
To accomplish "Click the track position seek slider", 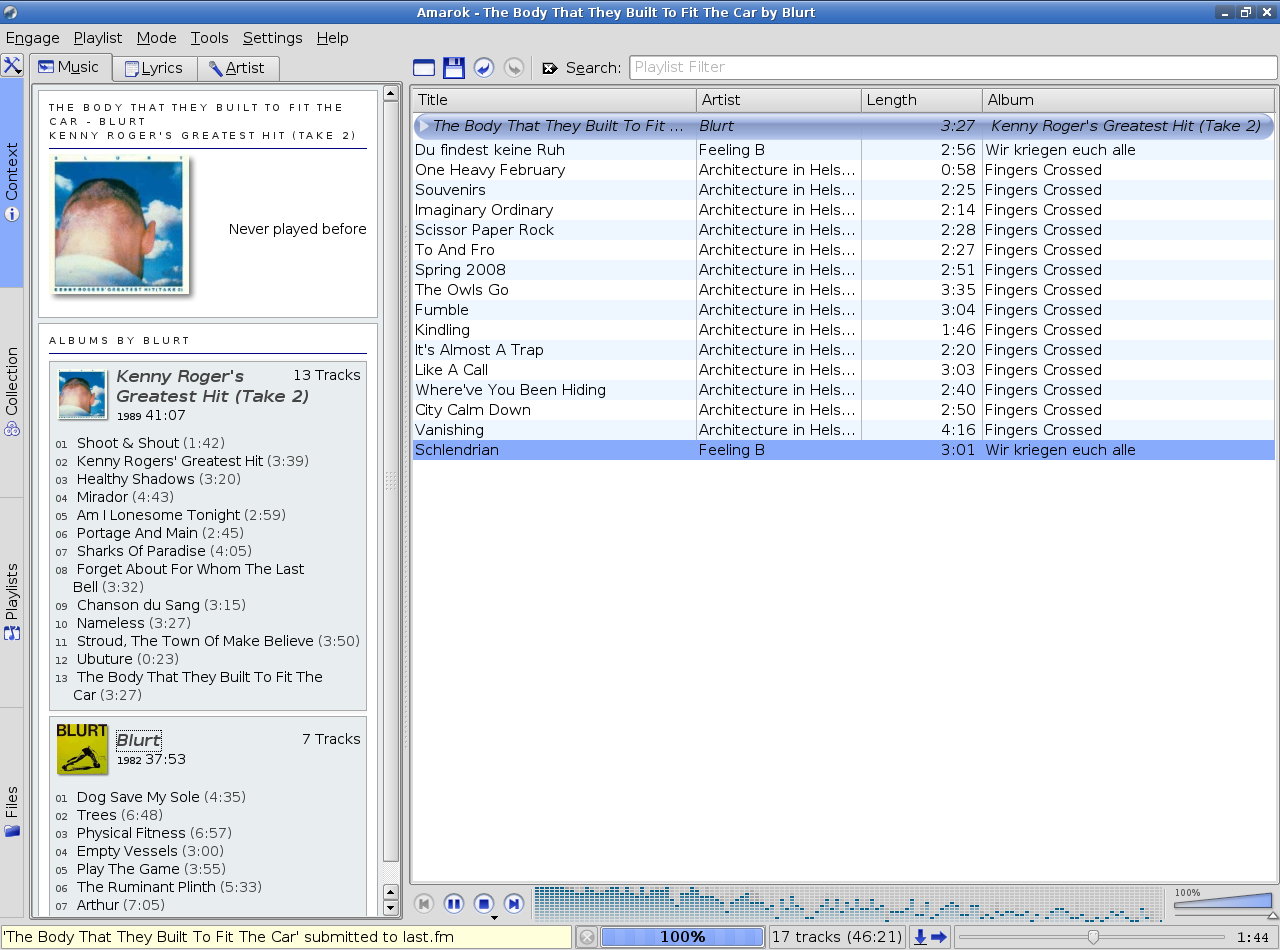I will 1090,937.
